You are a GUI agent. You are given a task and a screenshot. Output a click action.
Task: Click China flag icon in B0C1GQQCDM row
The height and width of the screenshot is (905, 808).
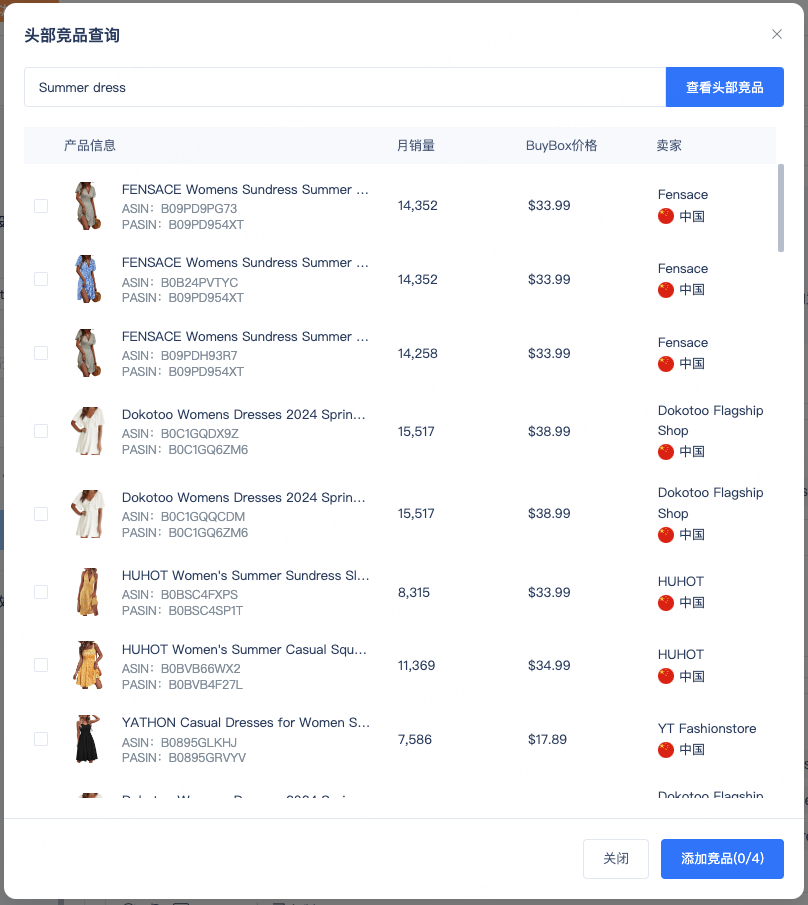(x=666, y=535)
